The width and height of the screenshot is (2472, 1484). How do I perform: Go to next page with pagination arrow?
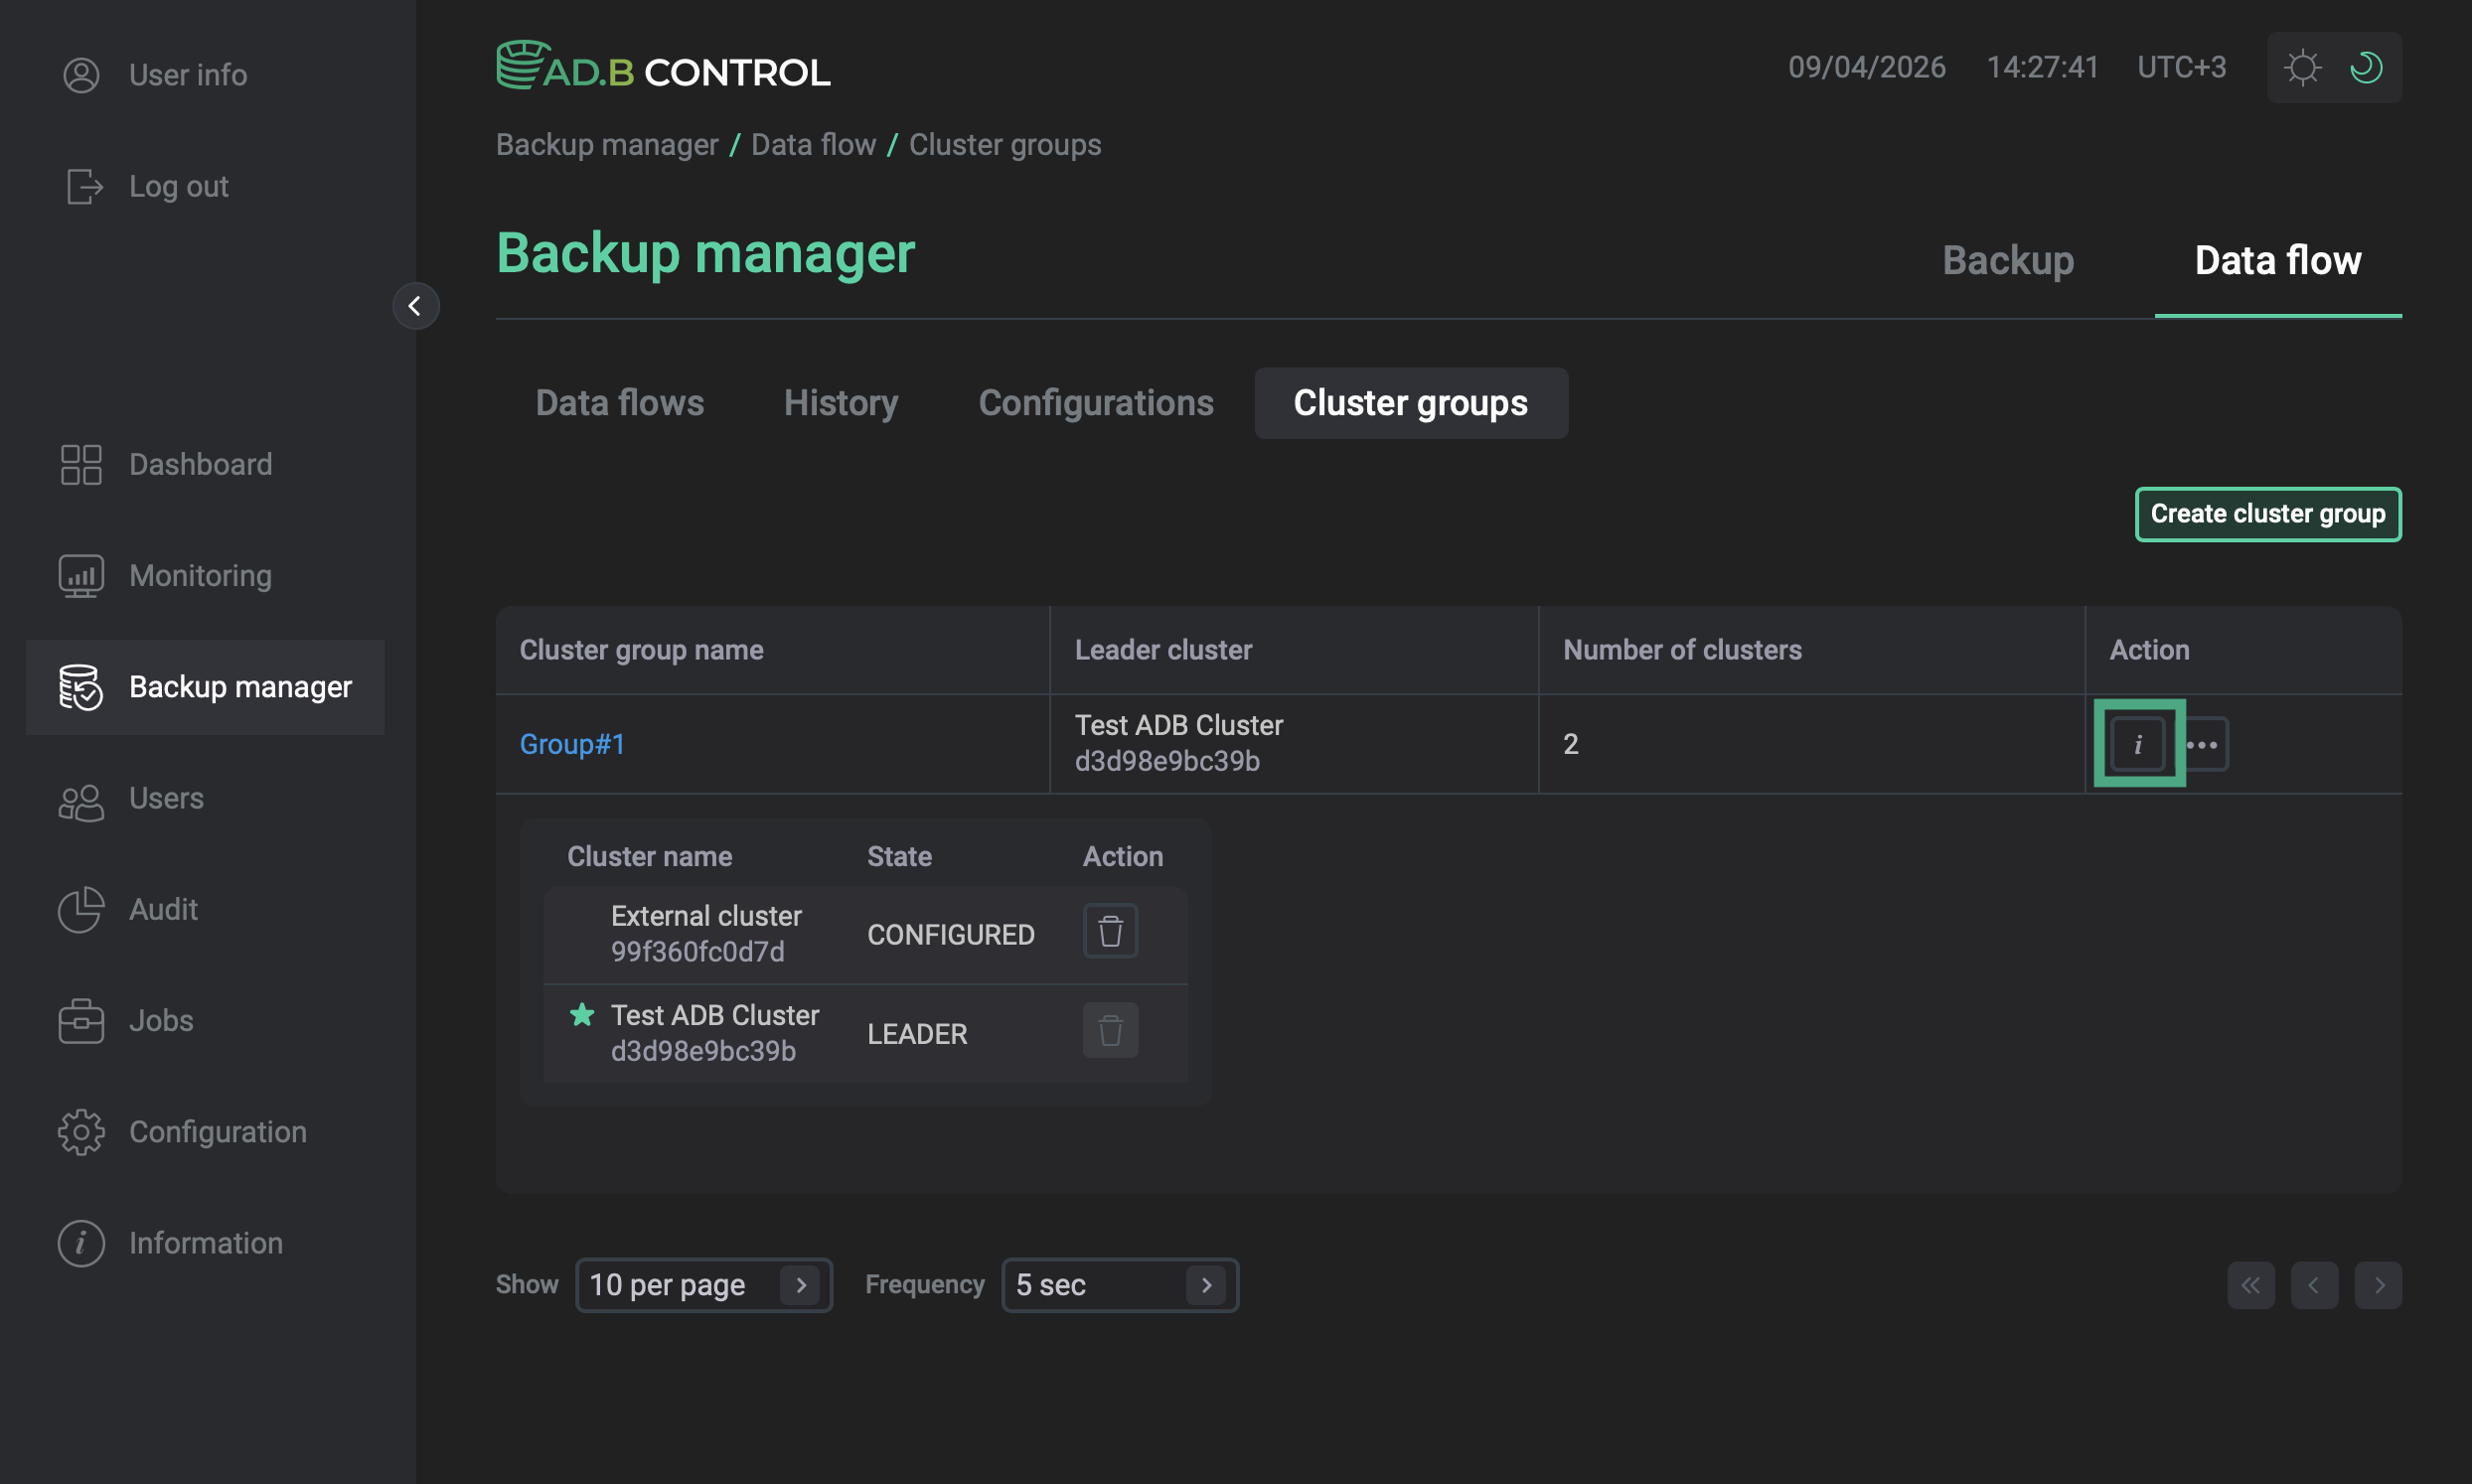point(2379,1285)
